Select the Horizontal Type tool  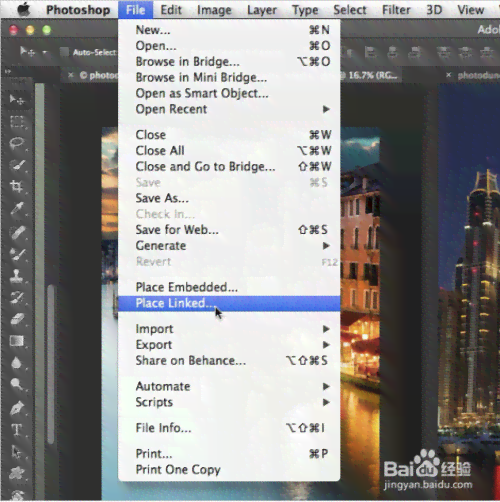point(17,430)
